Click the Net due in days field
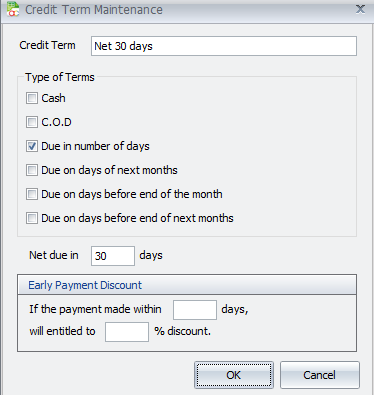Image resolution: width=374 pixels, height=395 pixels. [x=113, y=256]
